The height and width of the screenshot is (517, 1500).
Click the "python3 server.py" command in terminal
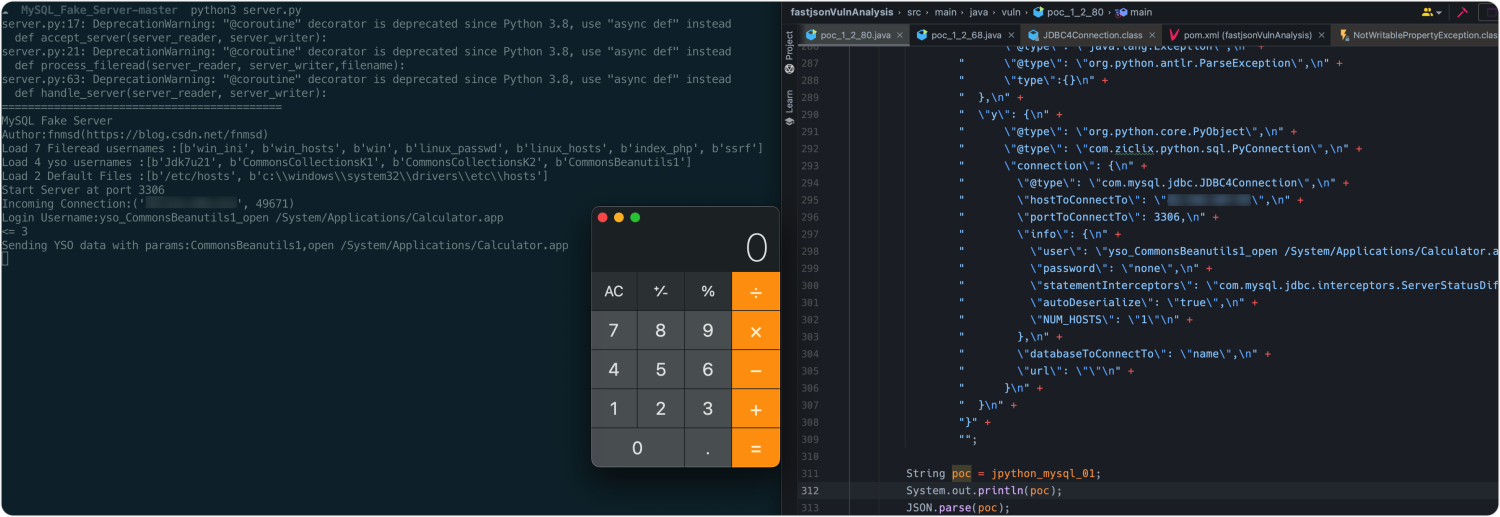point(246,10)
